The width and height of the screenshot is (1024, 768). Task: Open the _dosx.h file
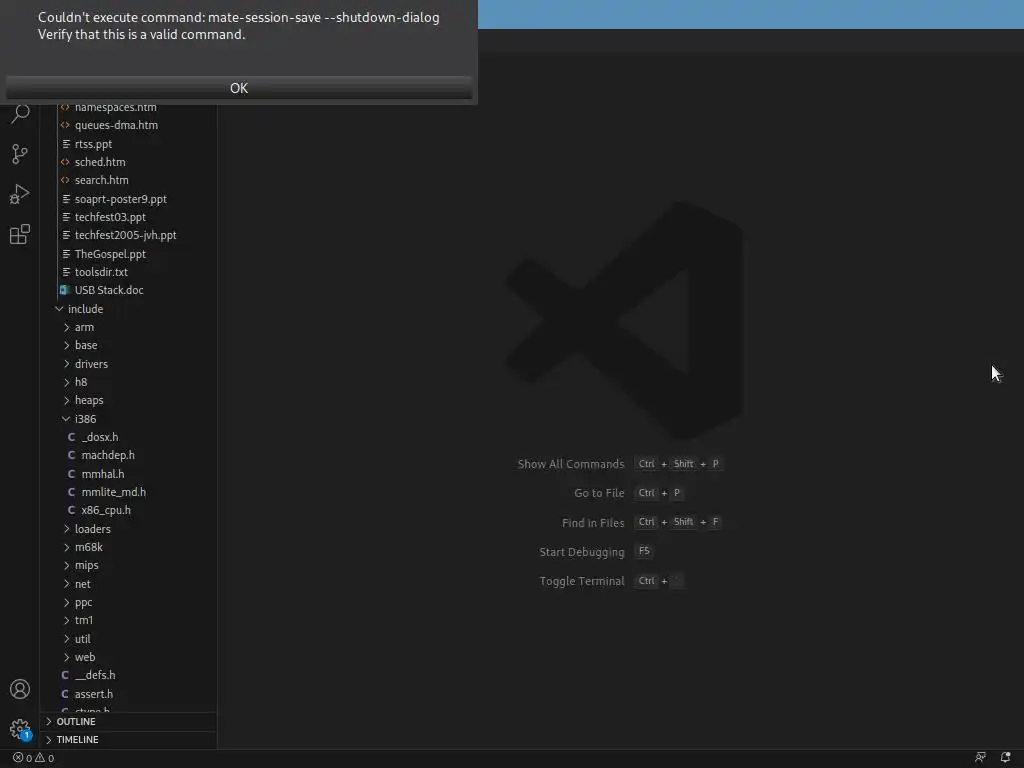[x=129, y=437]
